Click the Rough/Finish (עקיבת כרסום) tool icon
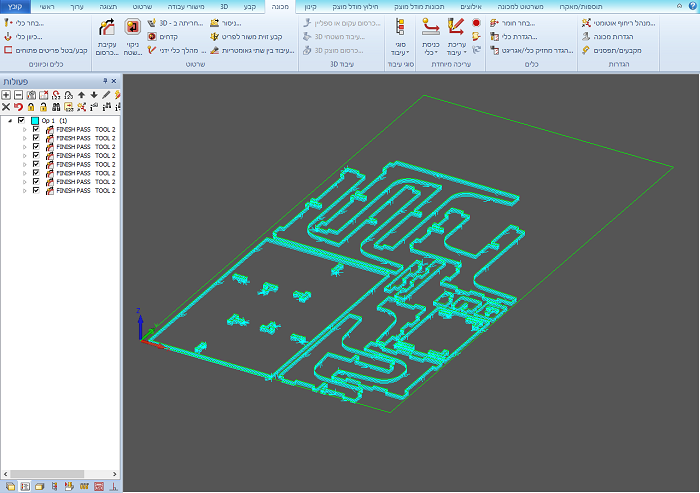The image size is (700, 493). 107,28
